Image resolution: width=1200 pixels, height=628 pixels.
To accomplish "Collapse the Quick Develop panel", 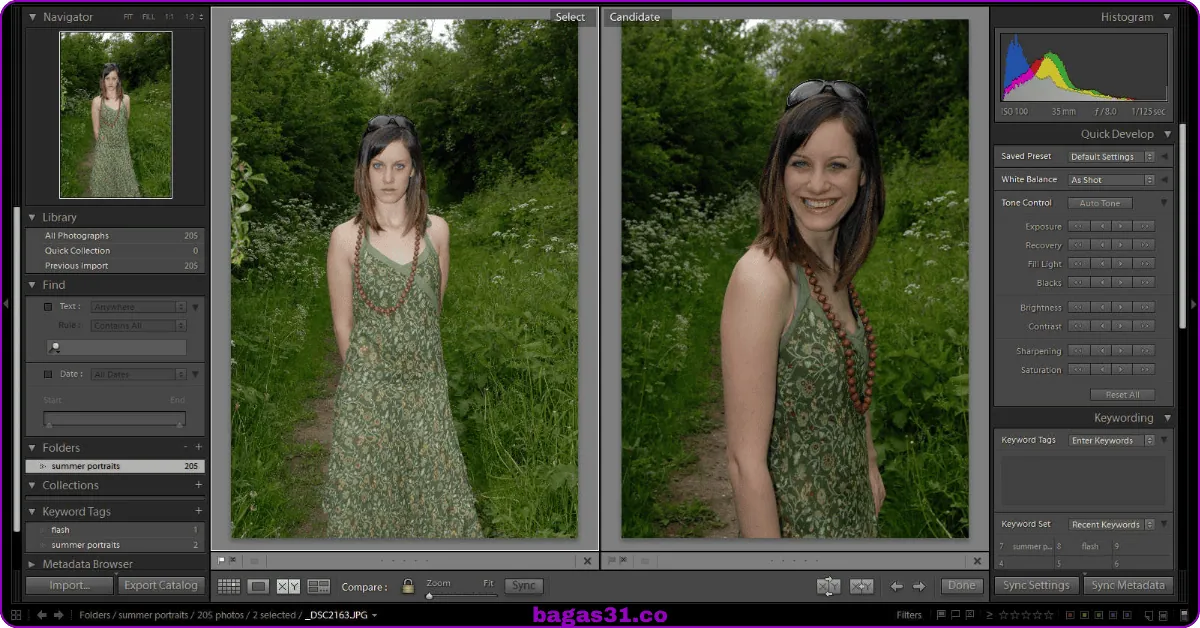I will click(1166, 134).
